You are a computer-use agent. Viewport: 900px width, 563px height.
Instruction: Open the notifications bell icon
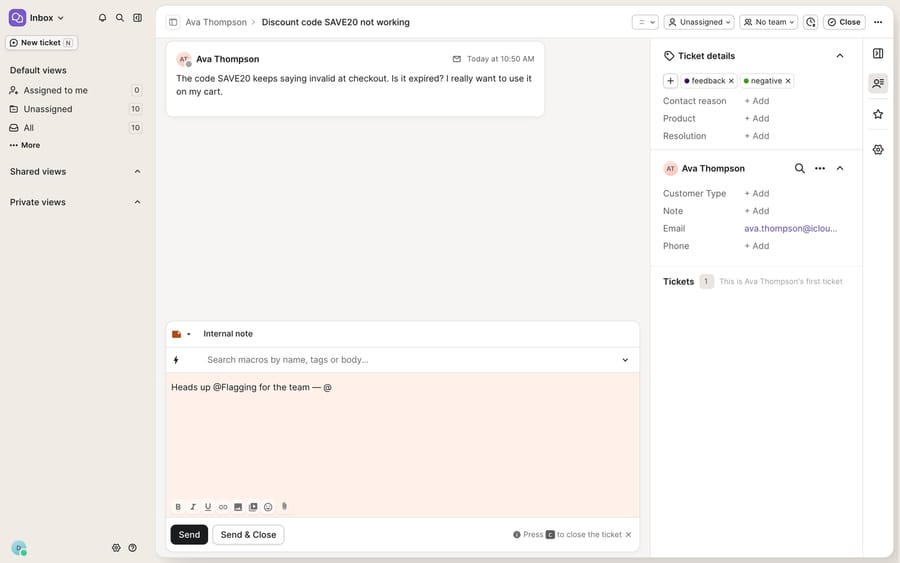point(102,18)
